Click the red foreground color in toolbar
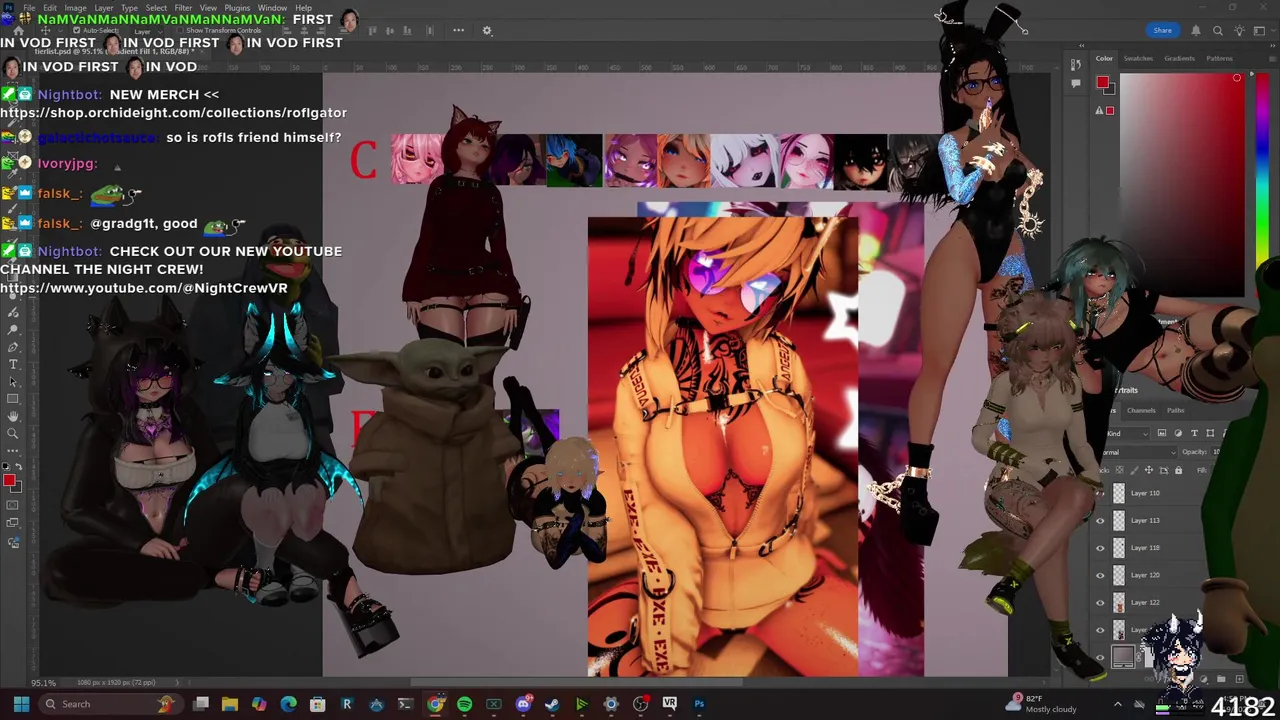 coord(9,481)
